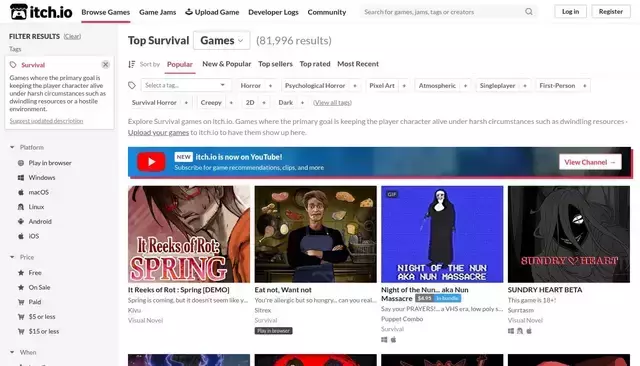
Task: Click the Apple icon next to macOS
Action: pyautogui.click(x=21, y=192)
